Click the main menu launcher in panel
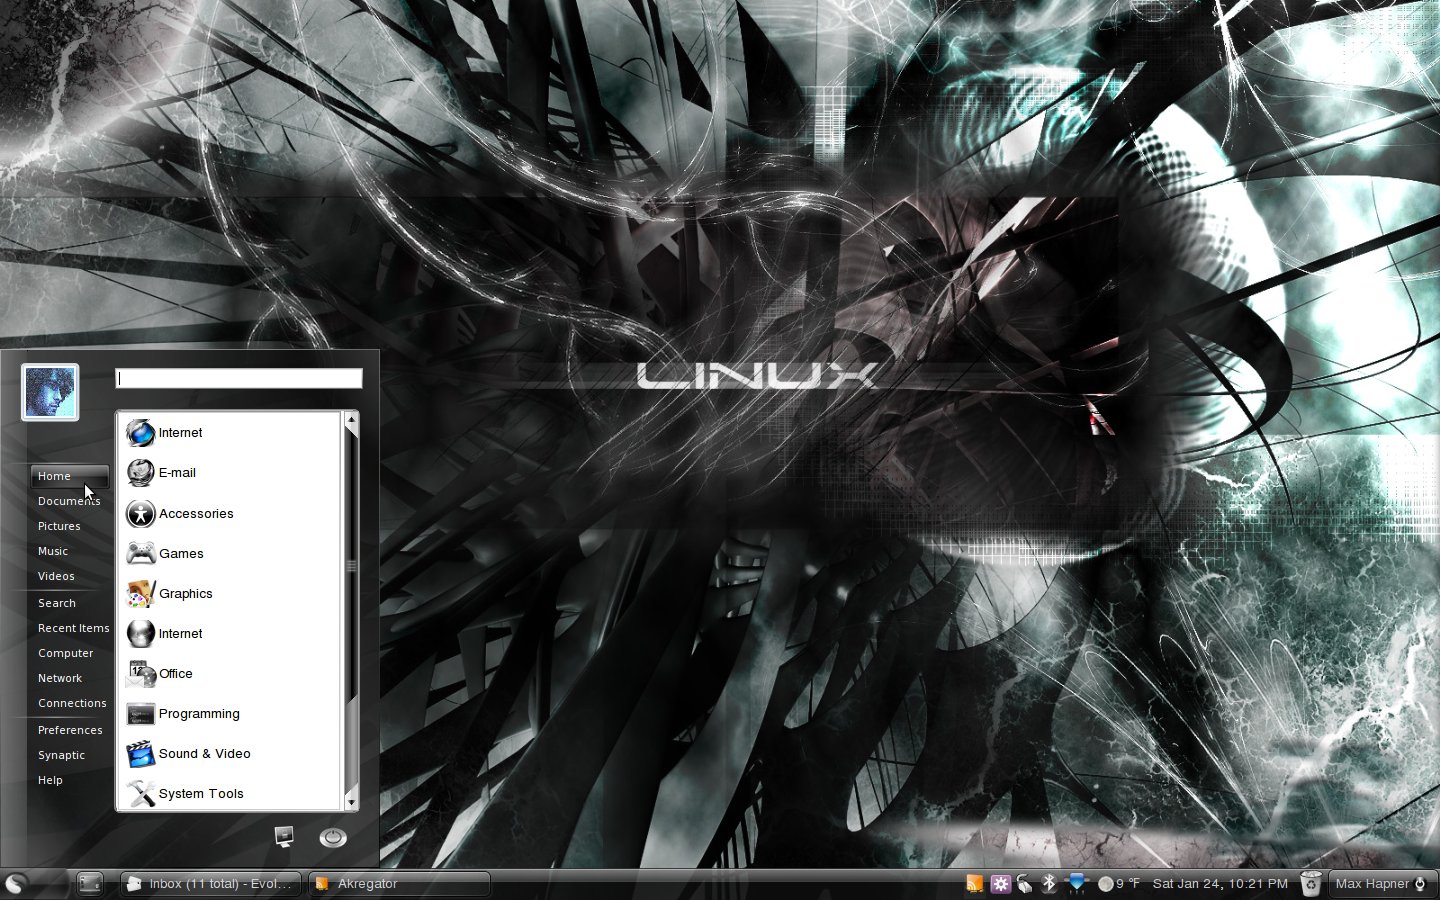This screenshot has width=1440, height=900. tap(15, 884)
